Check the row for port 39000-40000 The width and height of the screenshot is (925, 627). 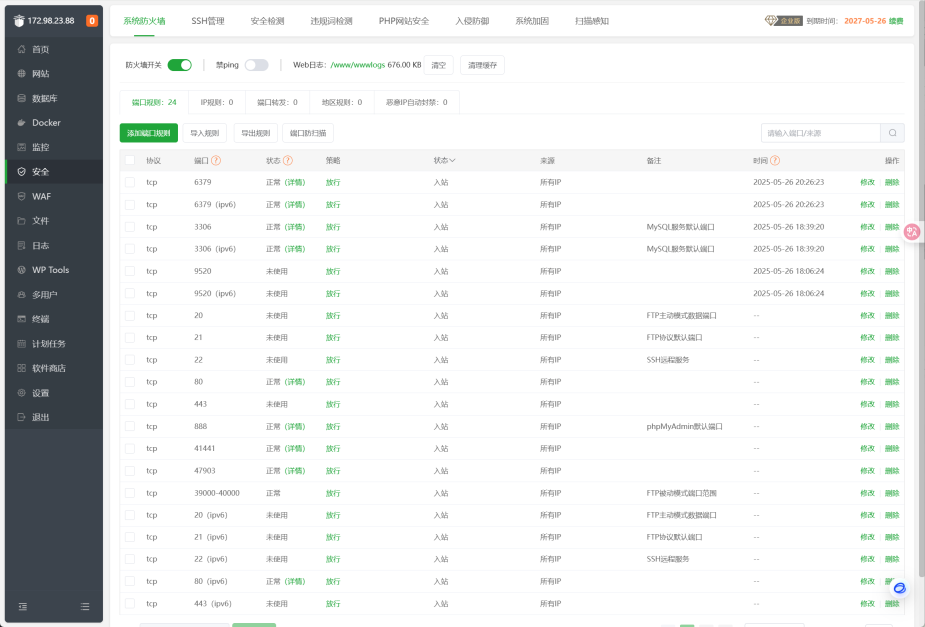pos(130,493)
